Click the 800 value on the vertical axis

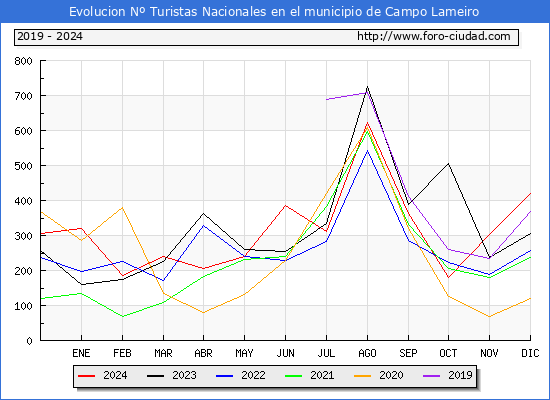pos(23,61)
